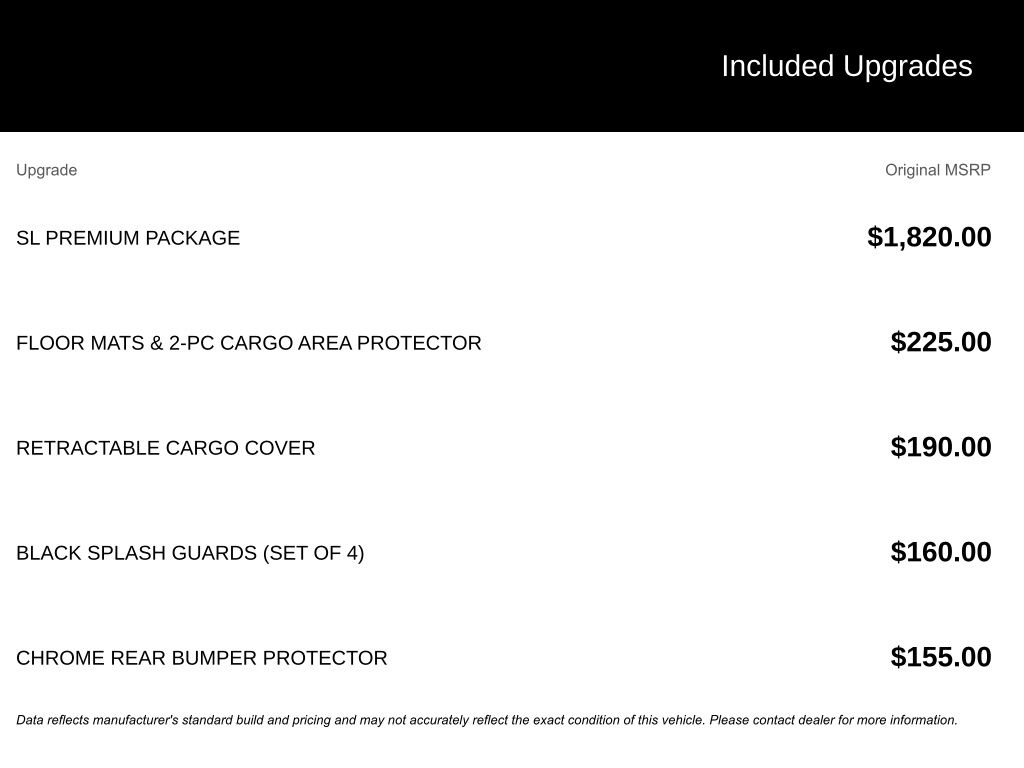Click the $160.00 price

coord(940,552)
